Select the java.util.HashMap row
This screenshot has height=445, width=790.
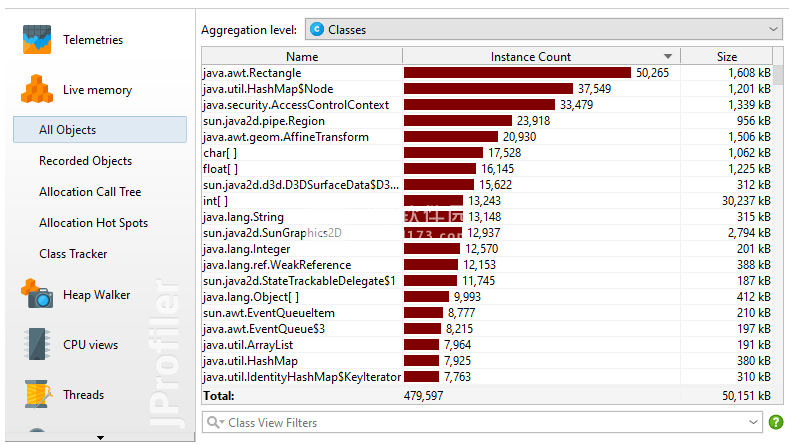click(x=487, y=361)
